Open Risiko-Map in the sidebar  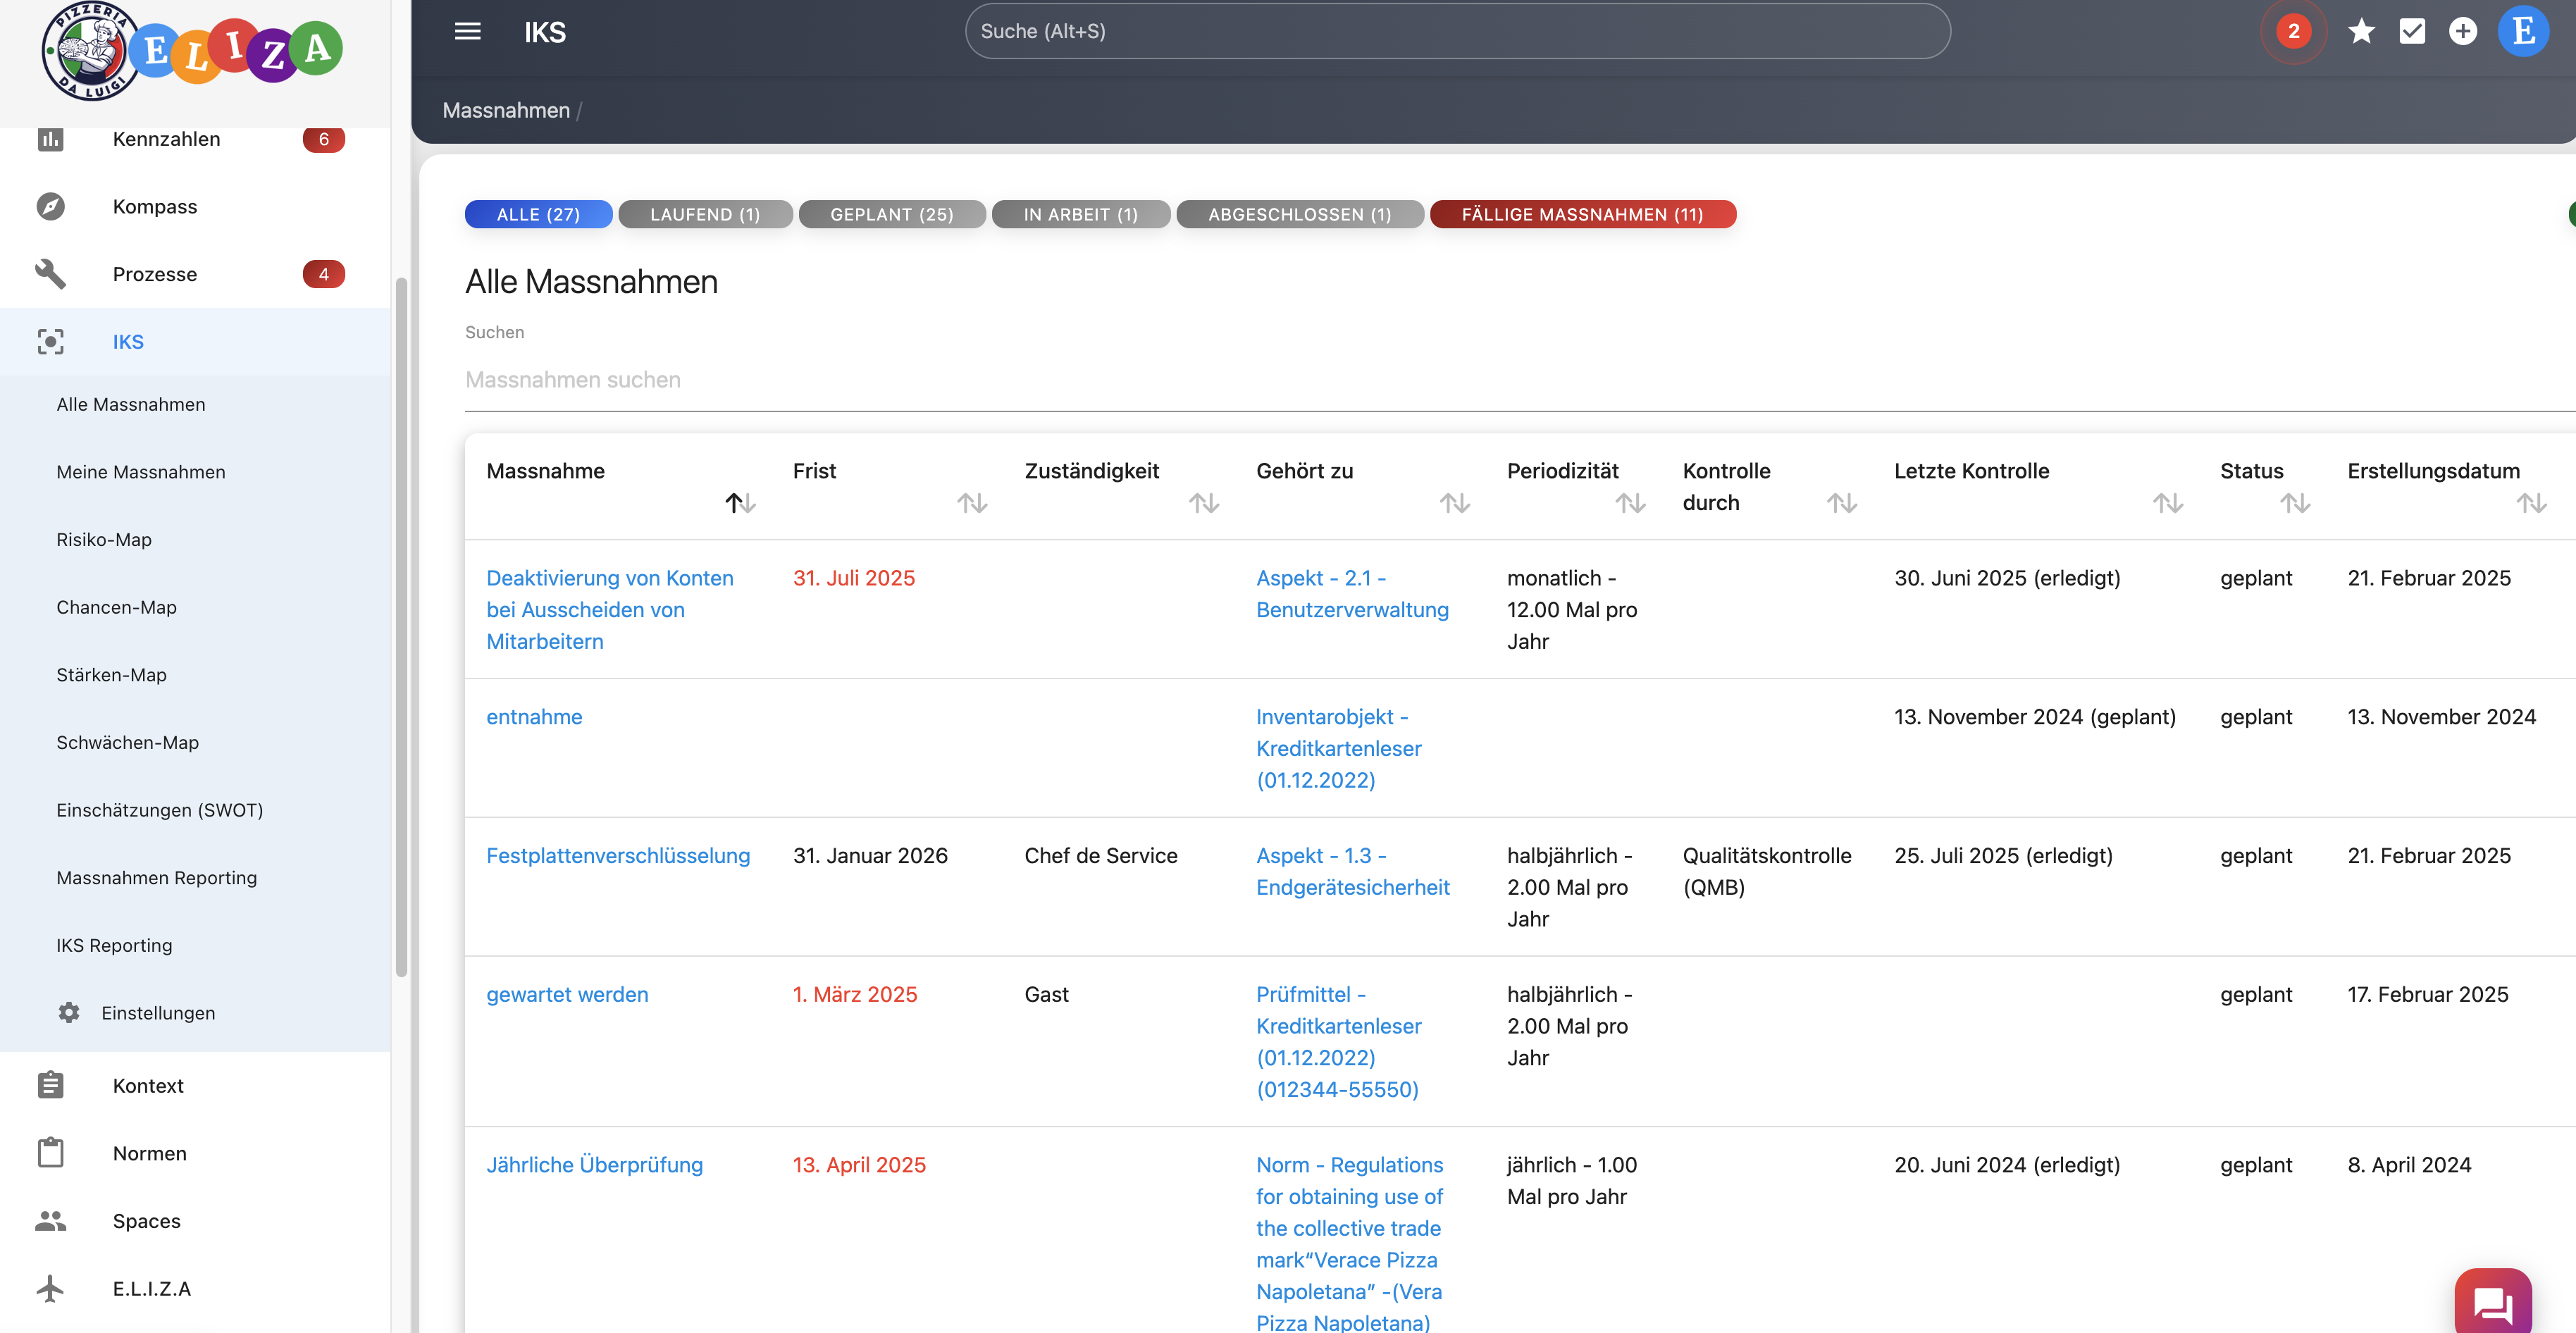coord(104,540)
